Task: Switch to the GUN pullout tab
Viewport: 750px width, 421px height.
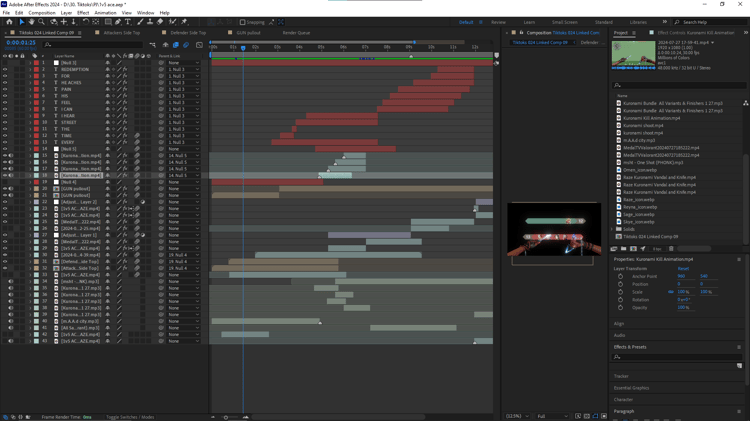Action: coord(248,33)
